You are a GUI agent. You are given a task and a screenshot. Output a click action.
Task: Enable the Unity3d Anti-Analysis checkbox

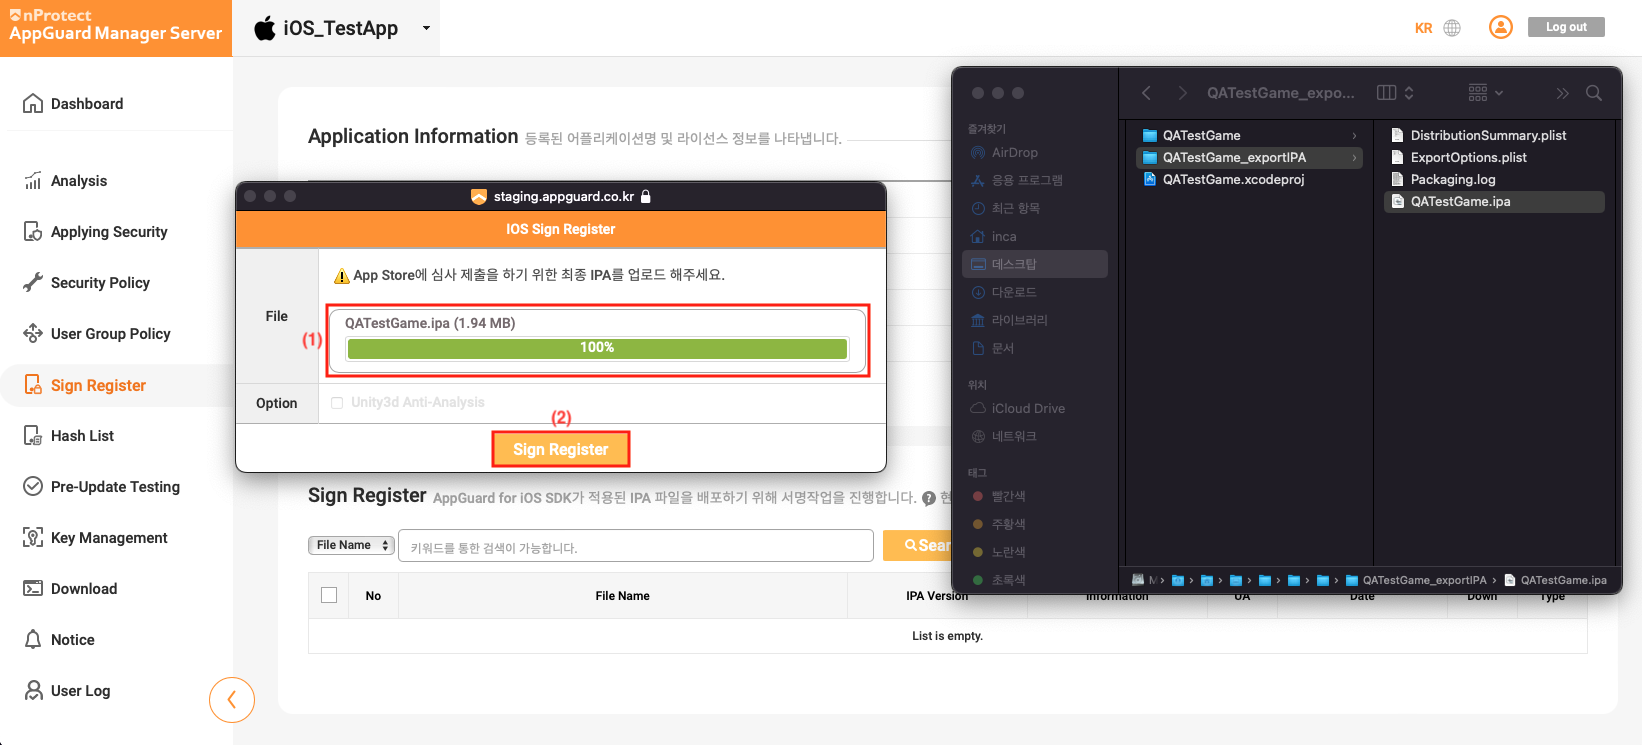[x=337, y=403]
